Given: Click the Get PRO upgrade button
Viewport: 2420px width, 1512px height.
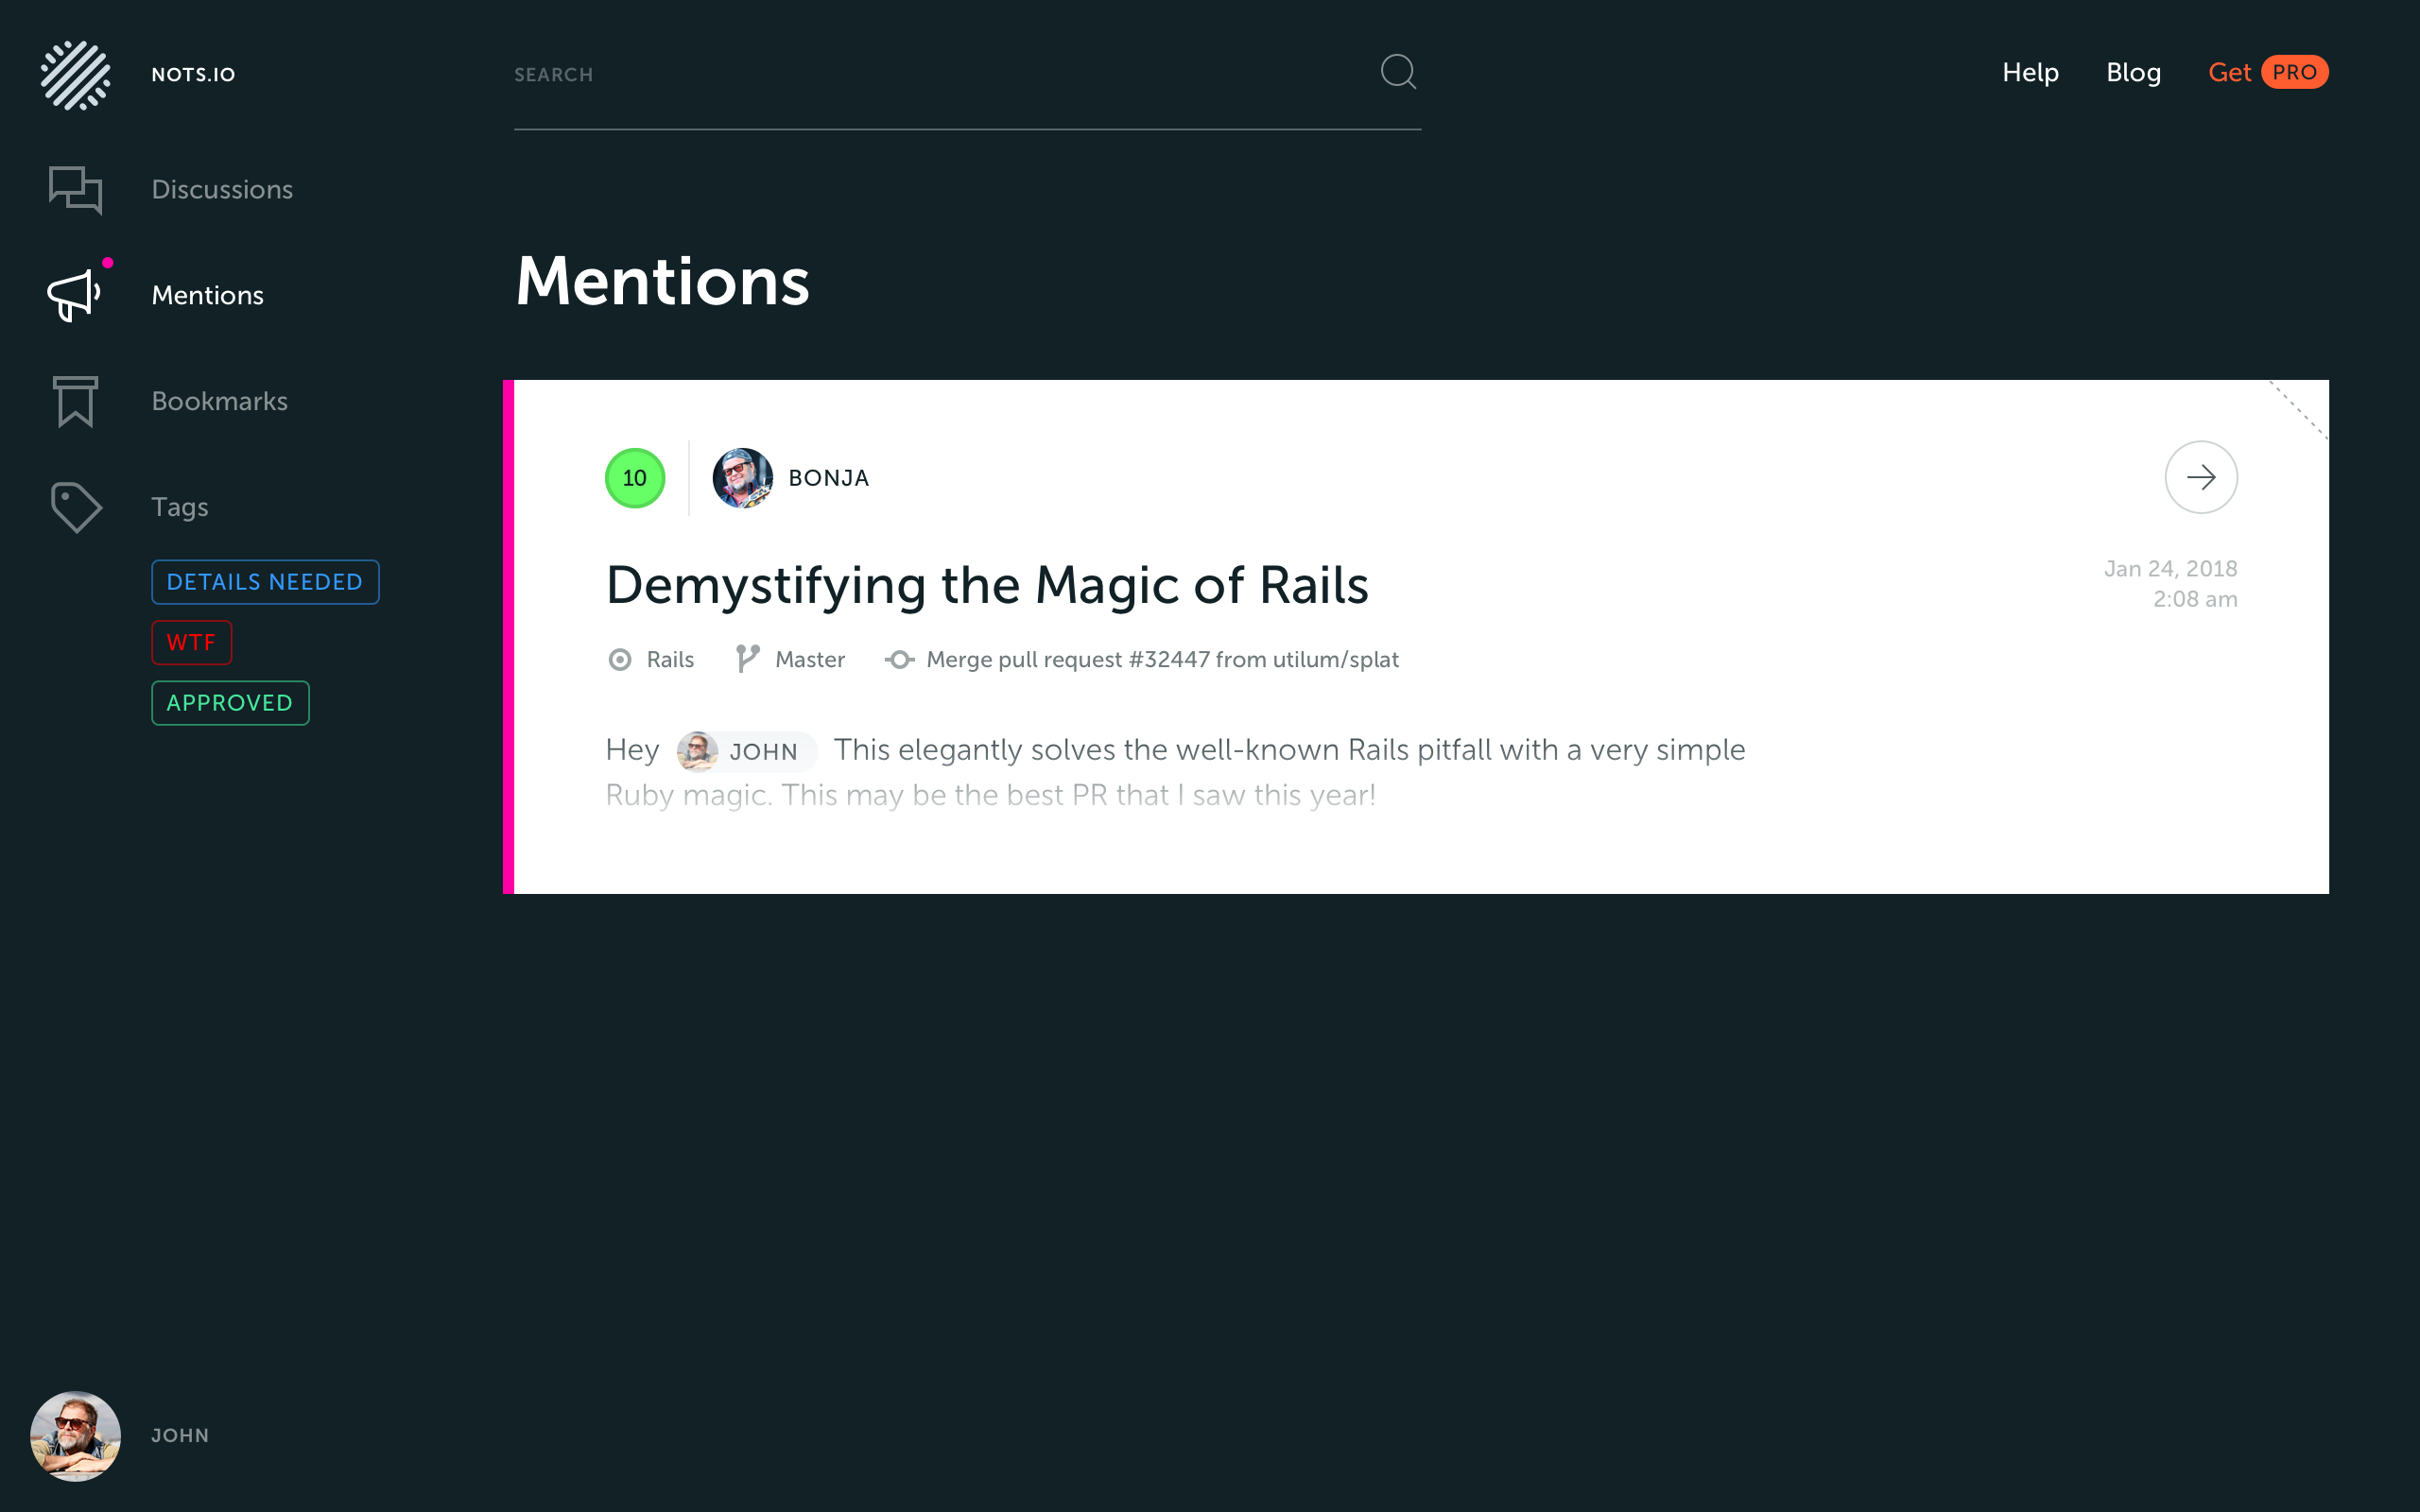Looking at the screenshot, I should tap(2267, 73).
